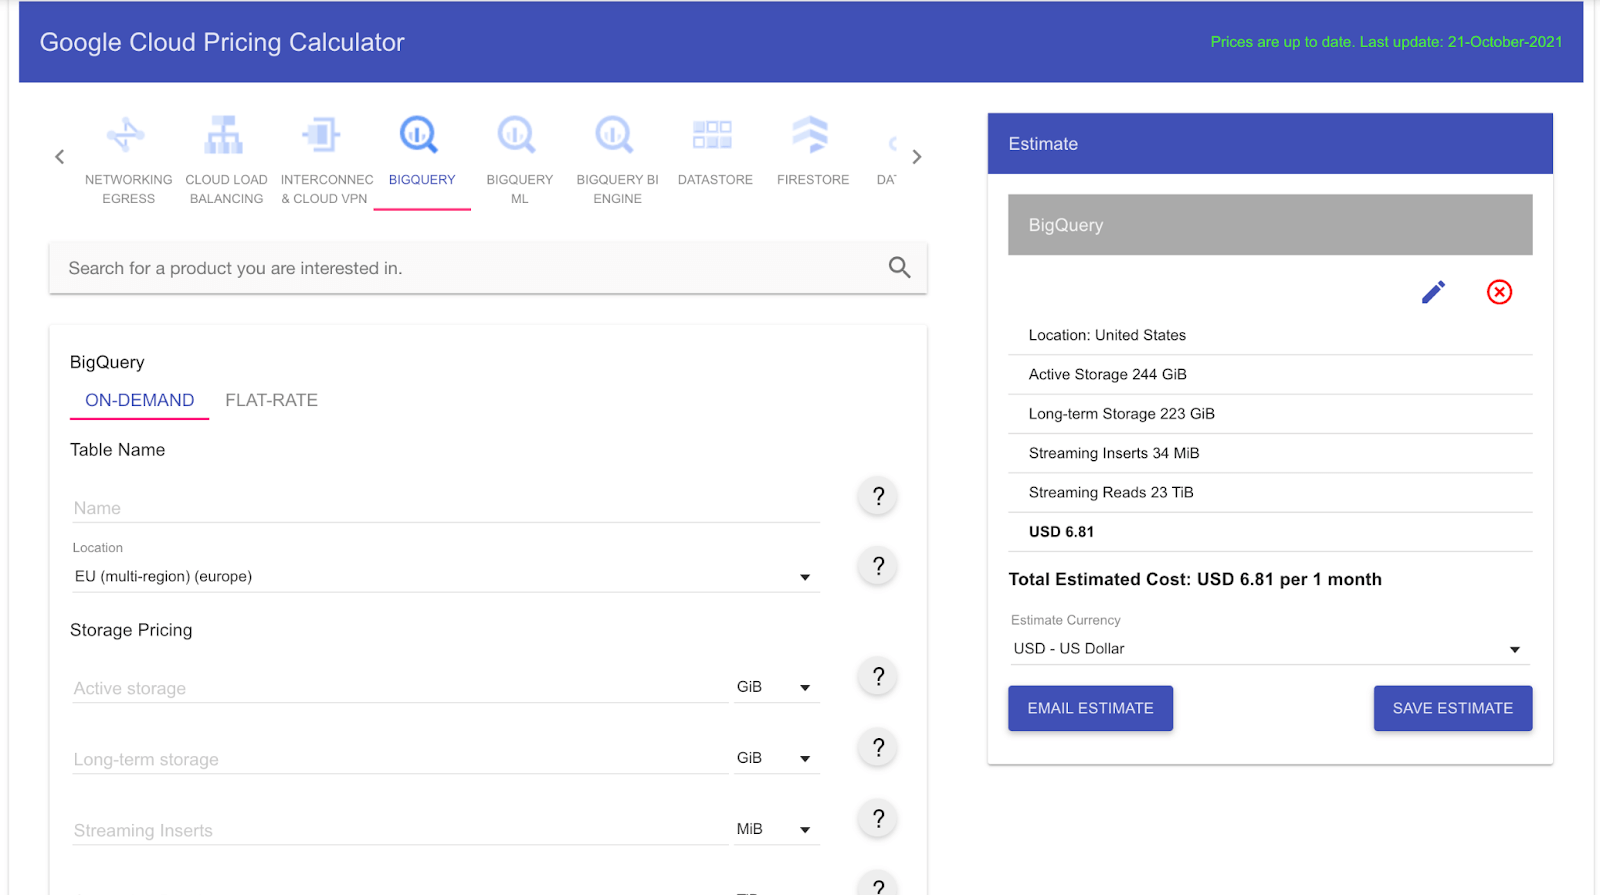Viewport: 1600px width, 895px height.
Task: Open the Estimate Currency dropdown
Action: tap(1268, 649)
